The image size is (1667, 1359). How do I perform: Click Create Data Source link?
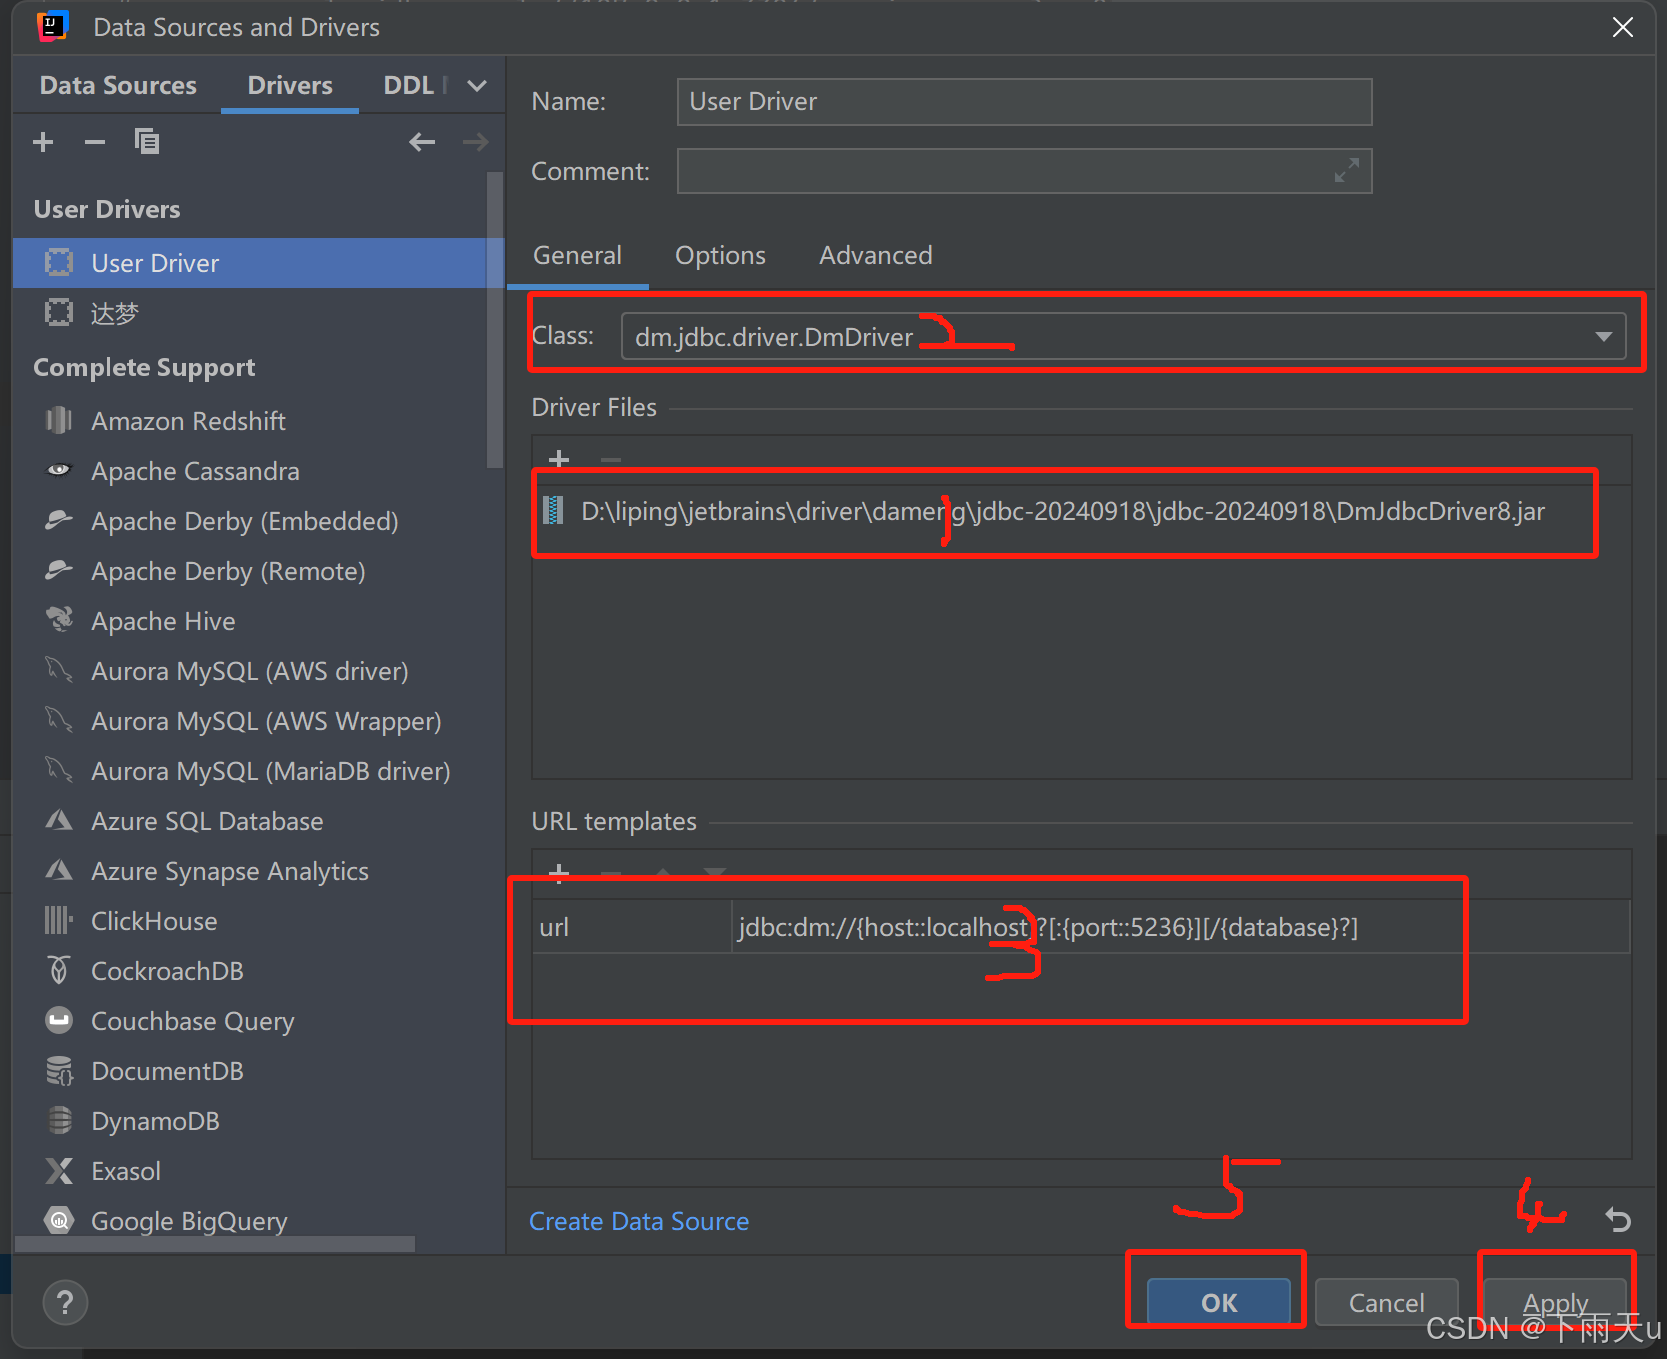pyautogui.click(x=639, y=1221)
